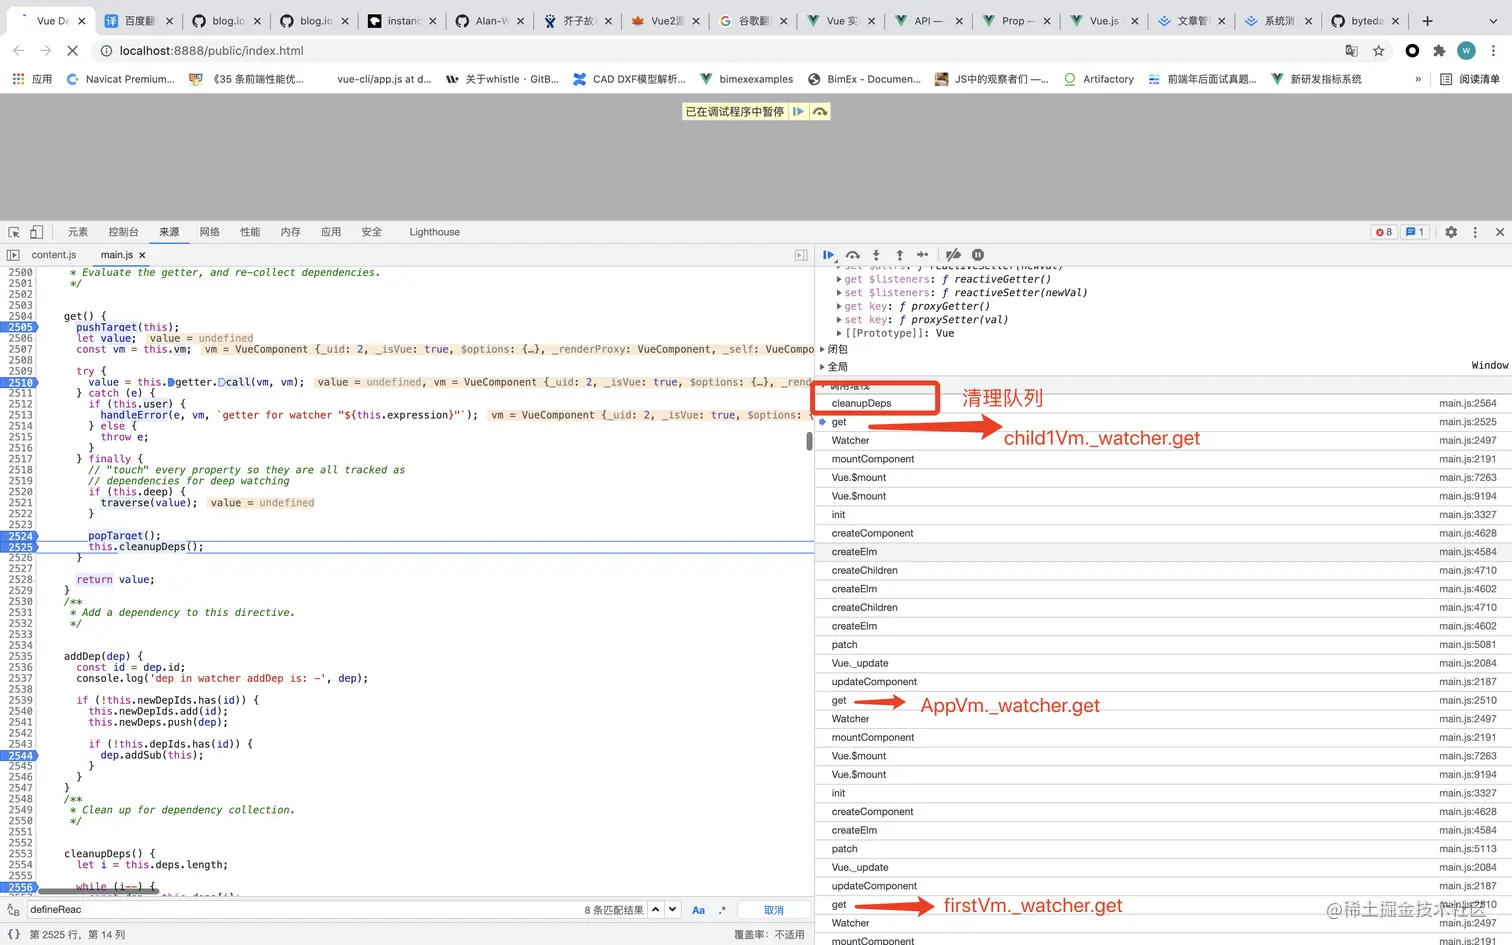Viewport: 1512px width, 945px height.
Task: Toggle match case (Aa) in search
Action: (698, 910)
